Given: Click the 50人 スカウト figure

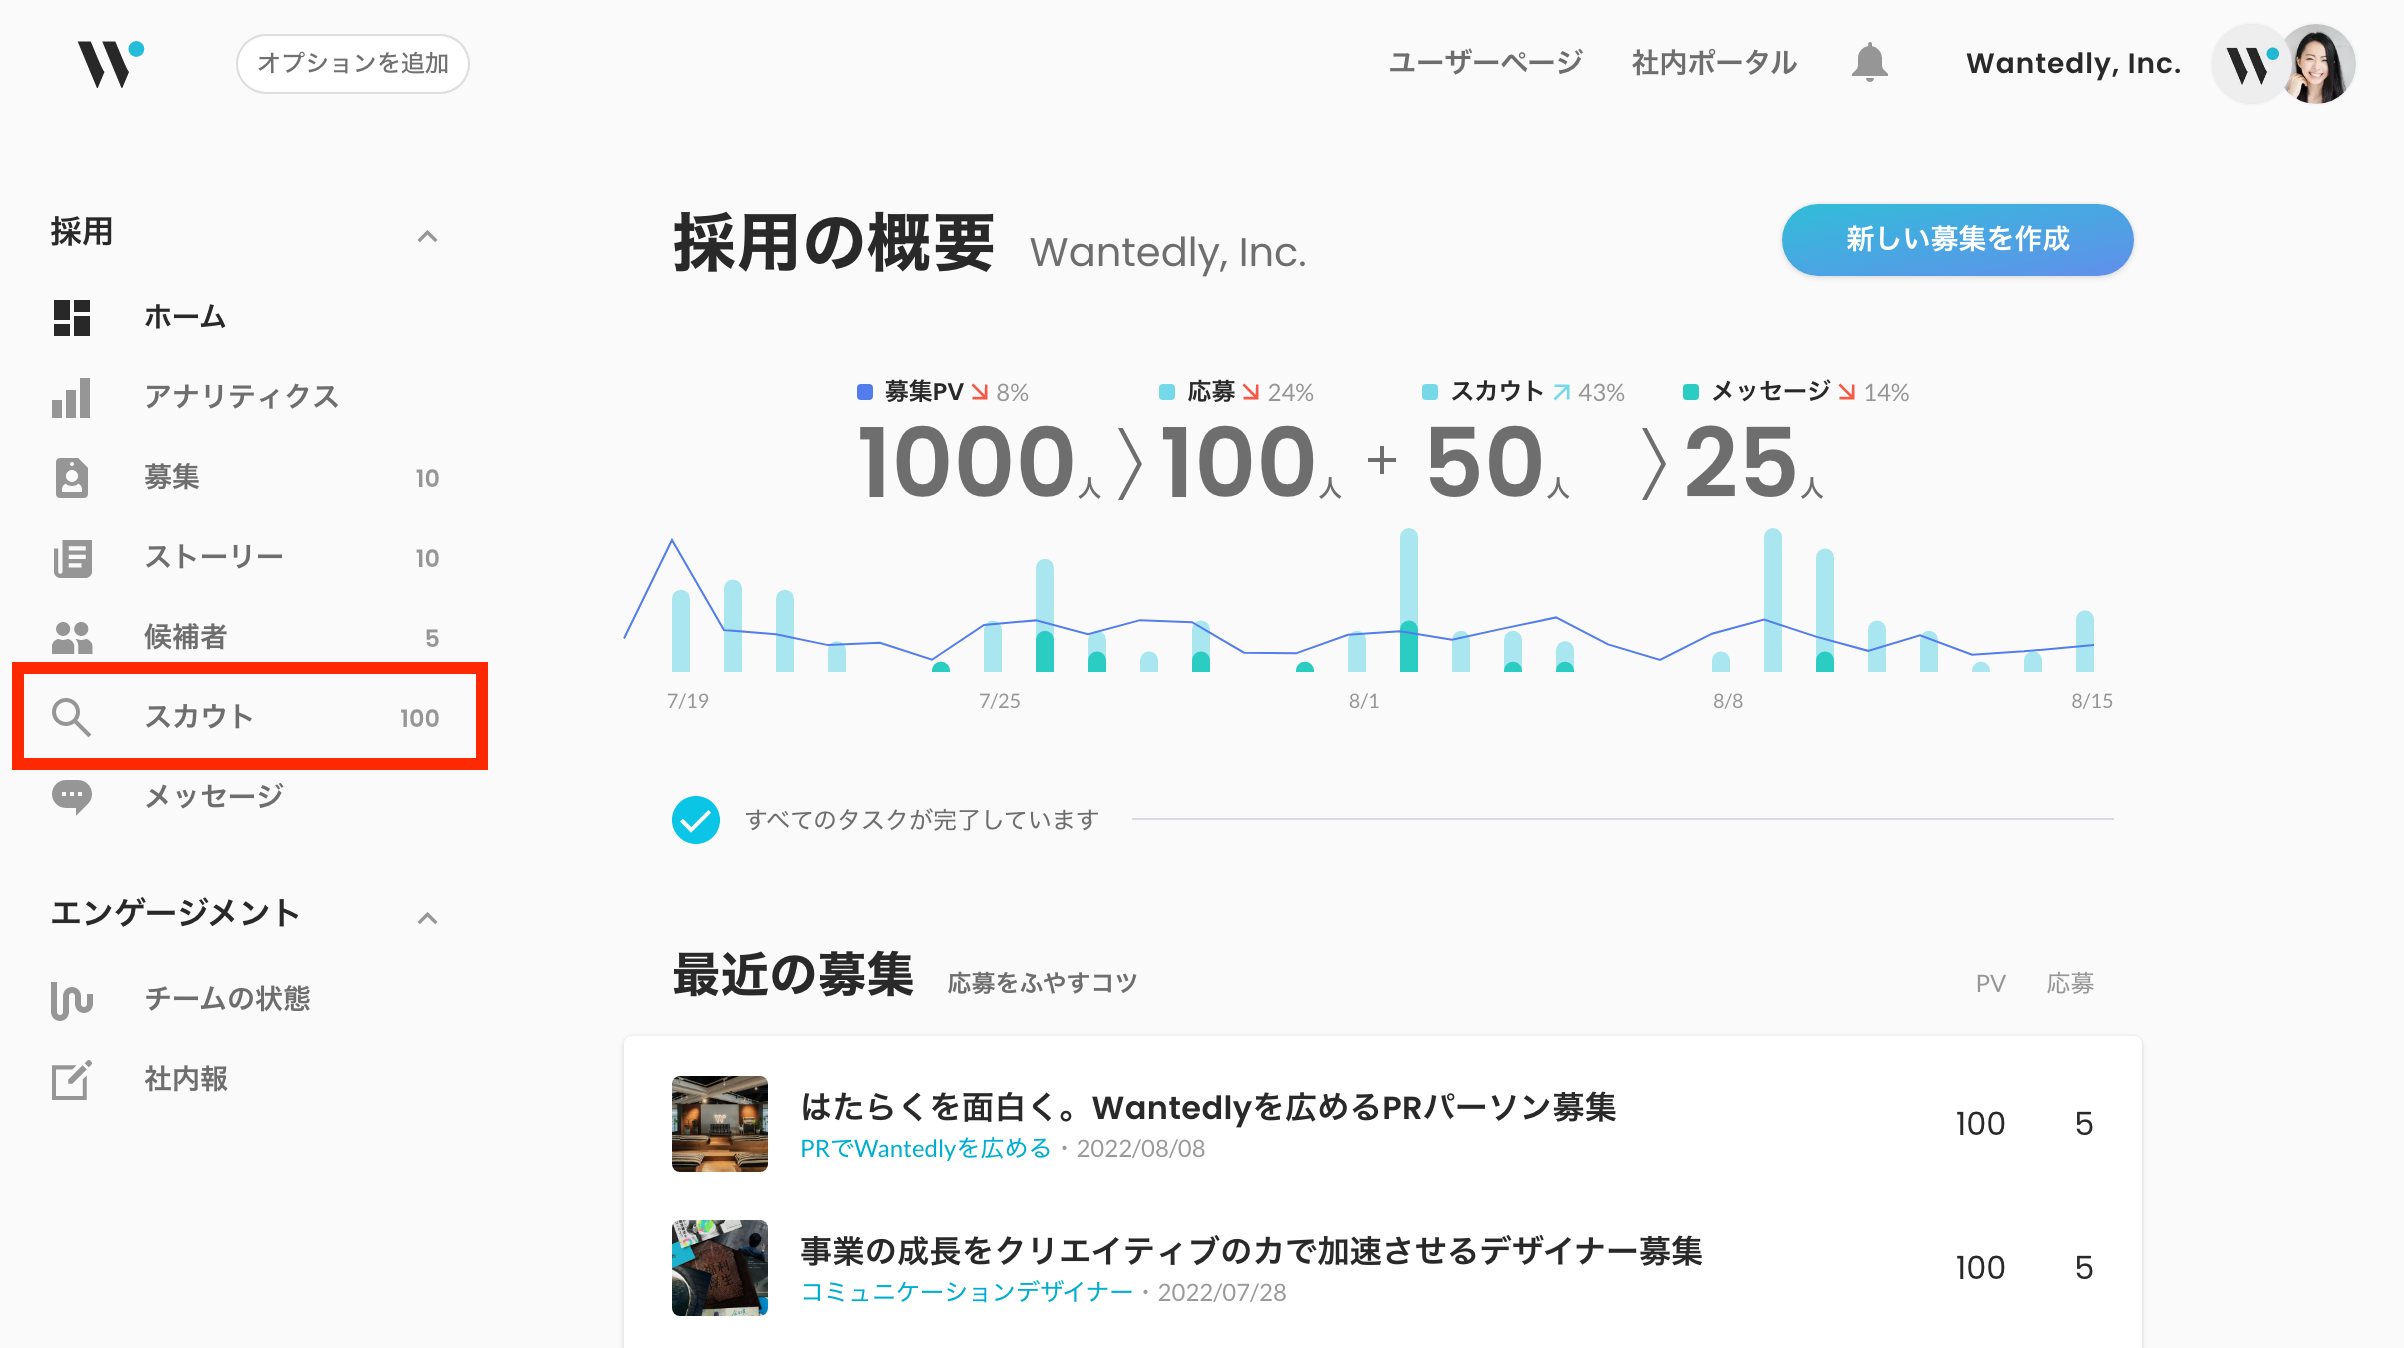Looking at the screenshot, I should pos(1498,462).
